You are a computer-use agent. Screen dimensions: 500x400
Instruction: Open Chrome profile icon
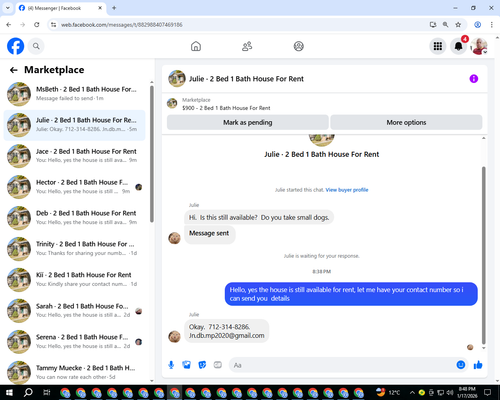click(477, 25)
